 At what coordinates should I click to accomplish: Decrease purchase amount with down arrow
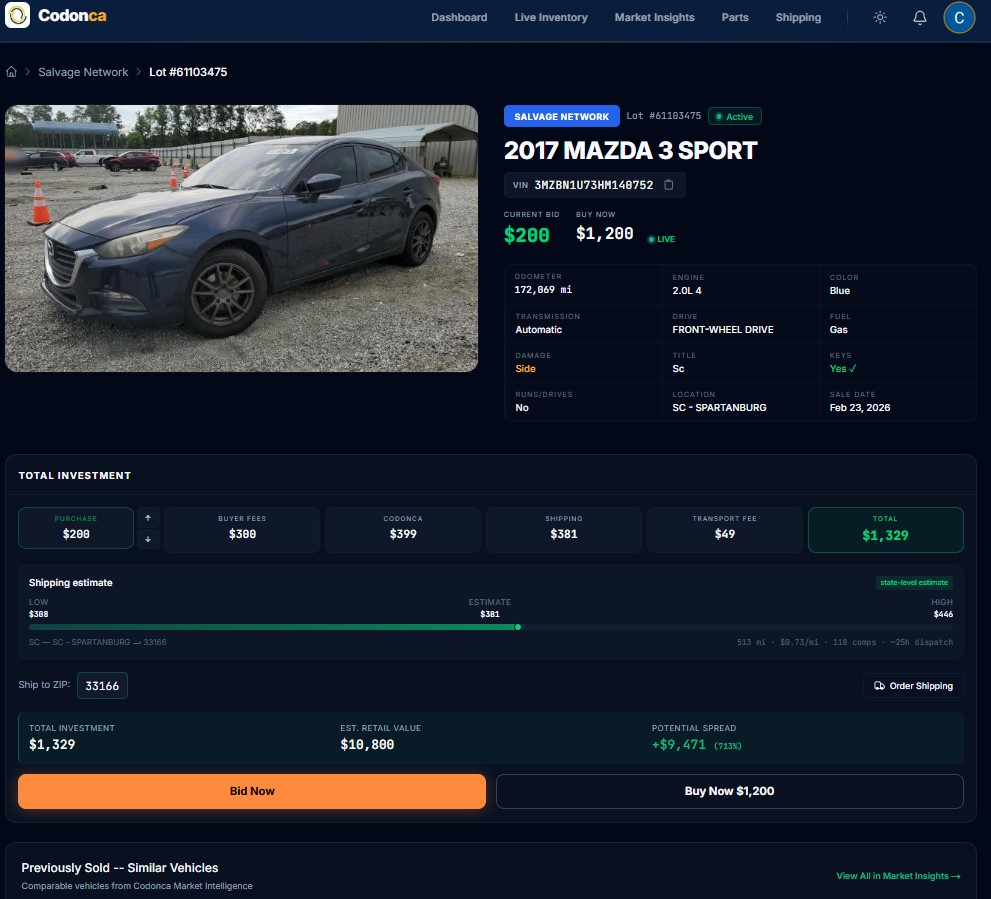148,539
